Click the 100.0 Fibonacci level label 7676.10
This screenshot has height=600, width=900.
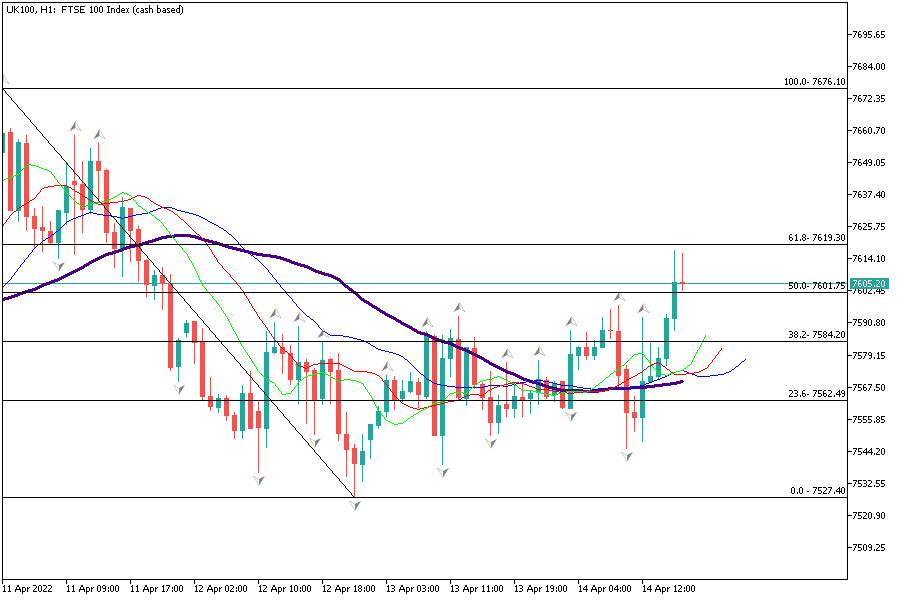815,82
